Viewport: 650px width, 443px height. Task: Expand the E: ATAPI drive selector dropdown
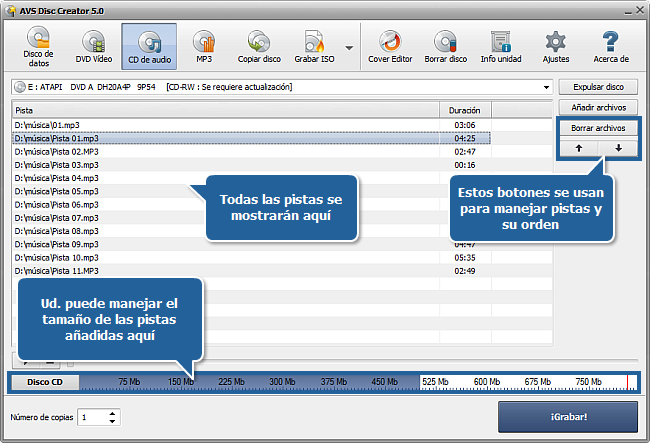[x=546, y=87]
